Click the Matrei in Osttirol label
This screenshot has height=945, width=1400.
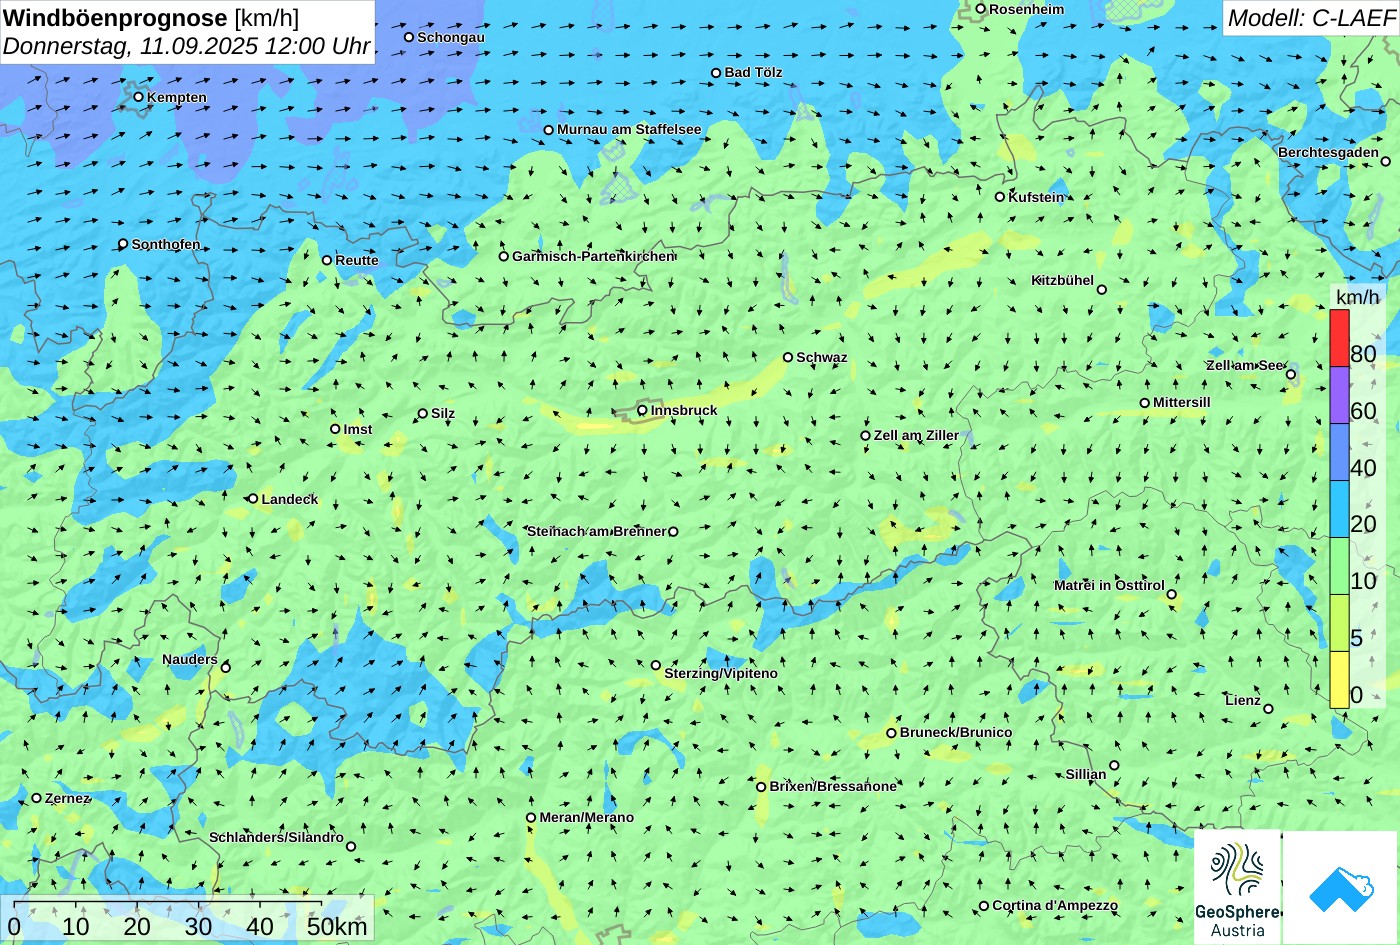(x=1109, y=585)
